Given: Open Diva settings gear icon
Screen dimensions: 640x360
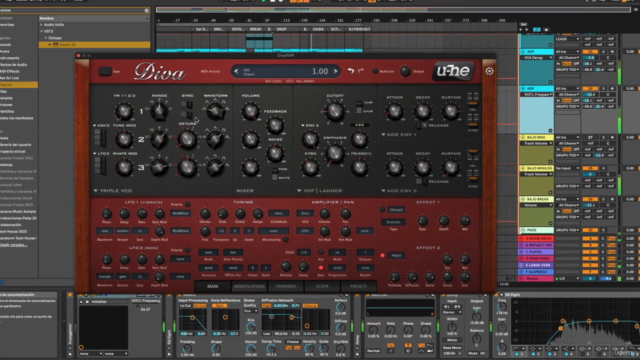Looking at the screenshot, I should pos(489,71).
